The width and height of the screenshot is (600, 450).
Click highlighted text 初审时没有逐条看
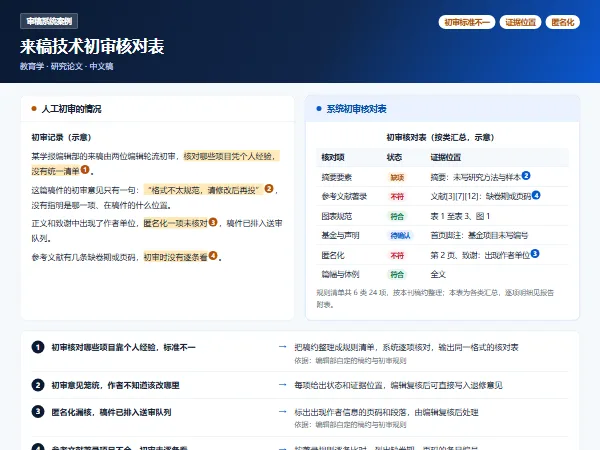[x=176, y=257]
